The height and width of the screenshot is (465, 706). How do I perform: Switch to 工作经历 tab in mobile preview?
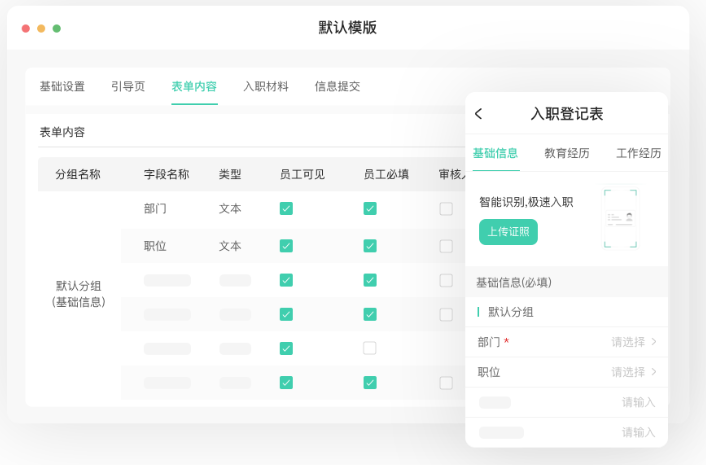(638, 153)
